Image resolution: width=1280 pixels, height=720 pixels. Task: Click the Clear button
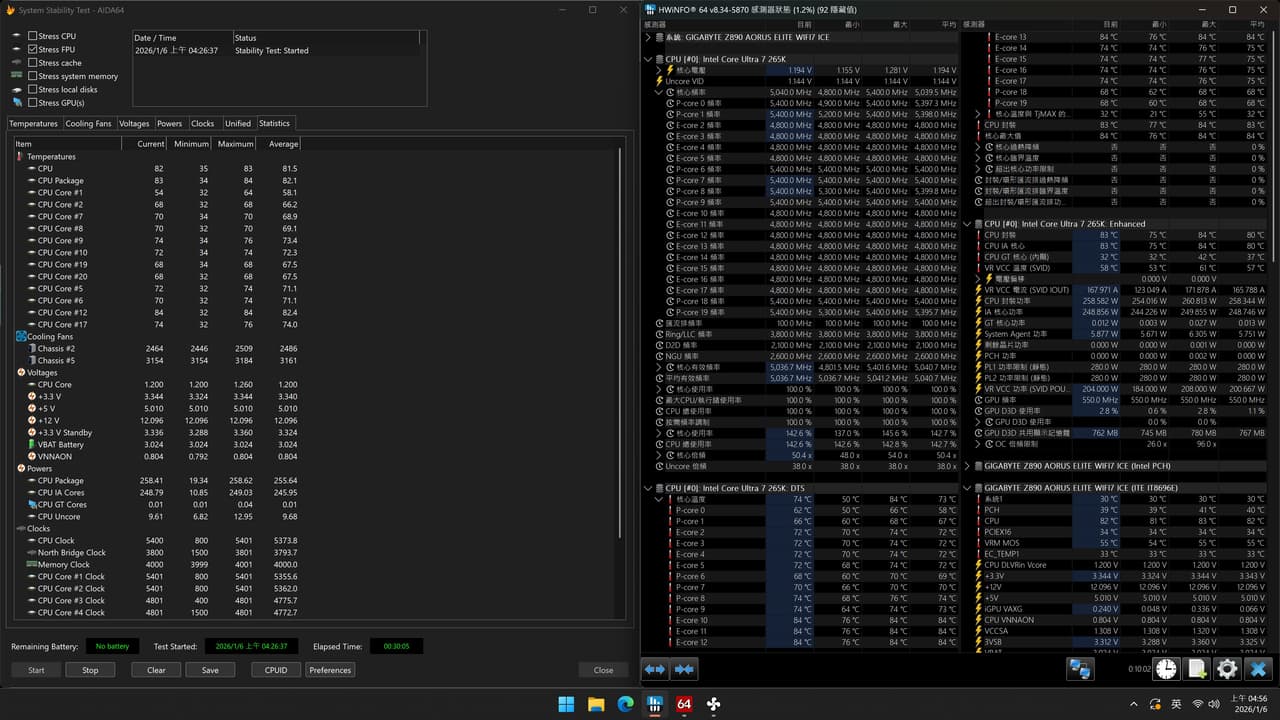click(x=156, y=670)
